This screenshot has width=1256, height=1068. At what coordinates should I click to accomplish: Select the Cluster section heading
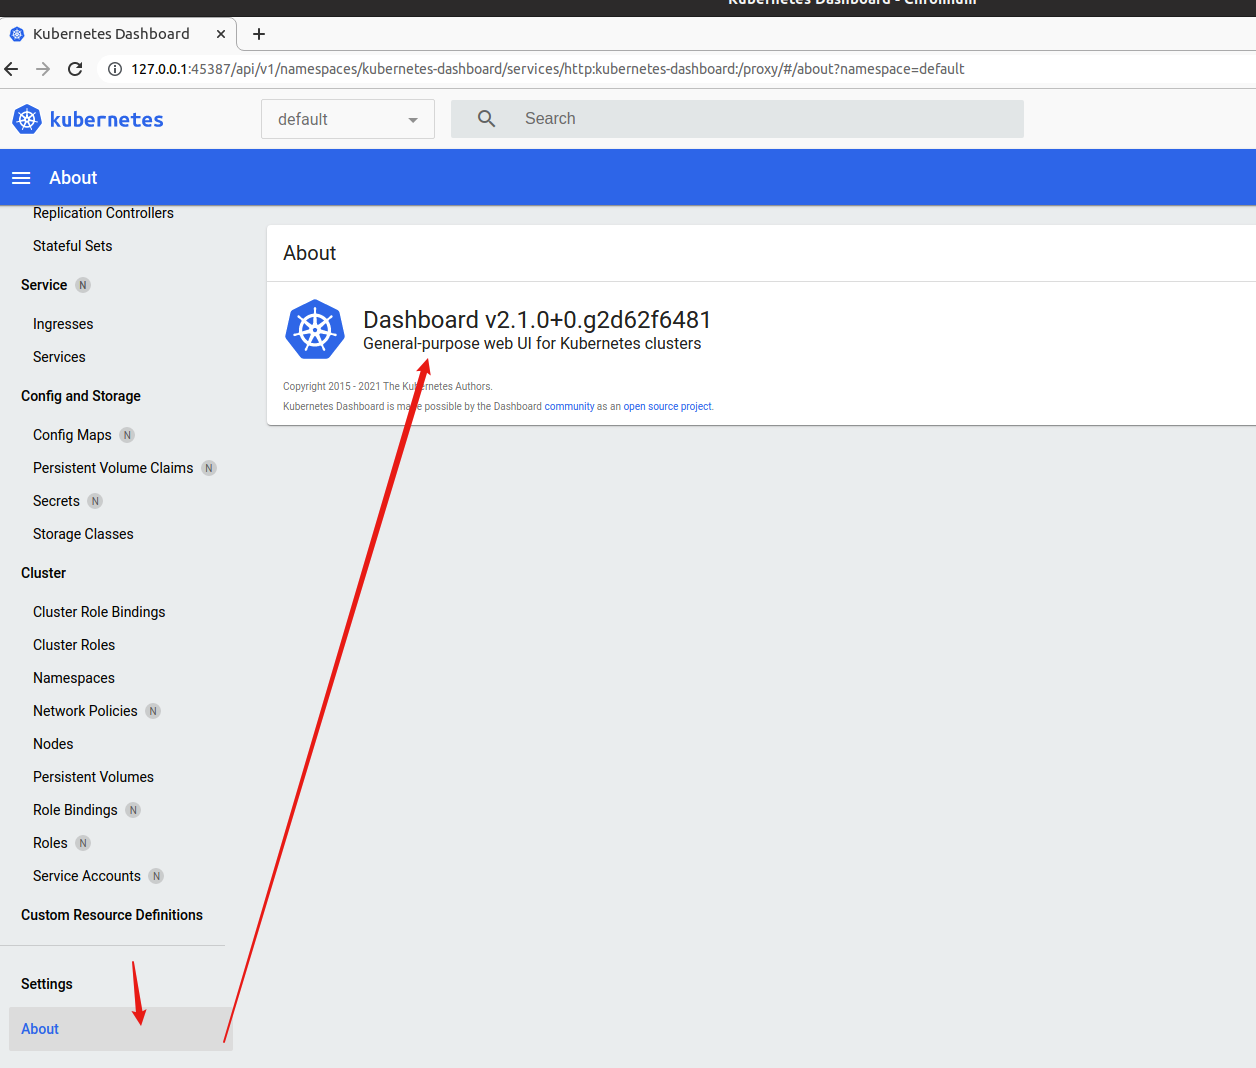click(x=43, y=573)
